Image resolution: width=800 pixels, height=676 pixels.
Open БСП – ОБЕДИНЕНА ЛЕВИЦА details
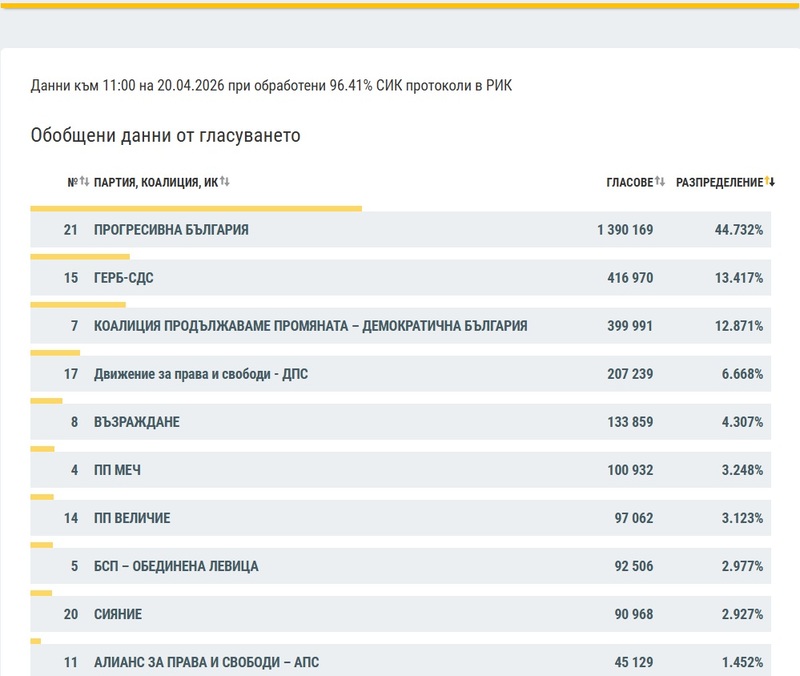point(178,566)
